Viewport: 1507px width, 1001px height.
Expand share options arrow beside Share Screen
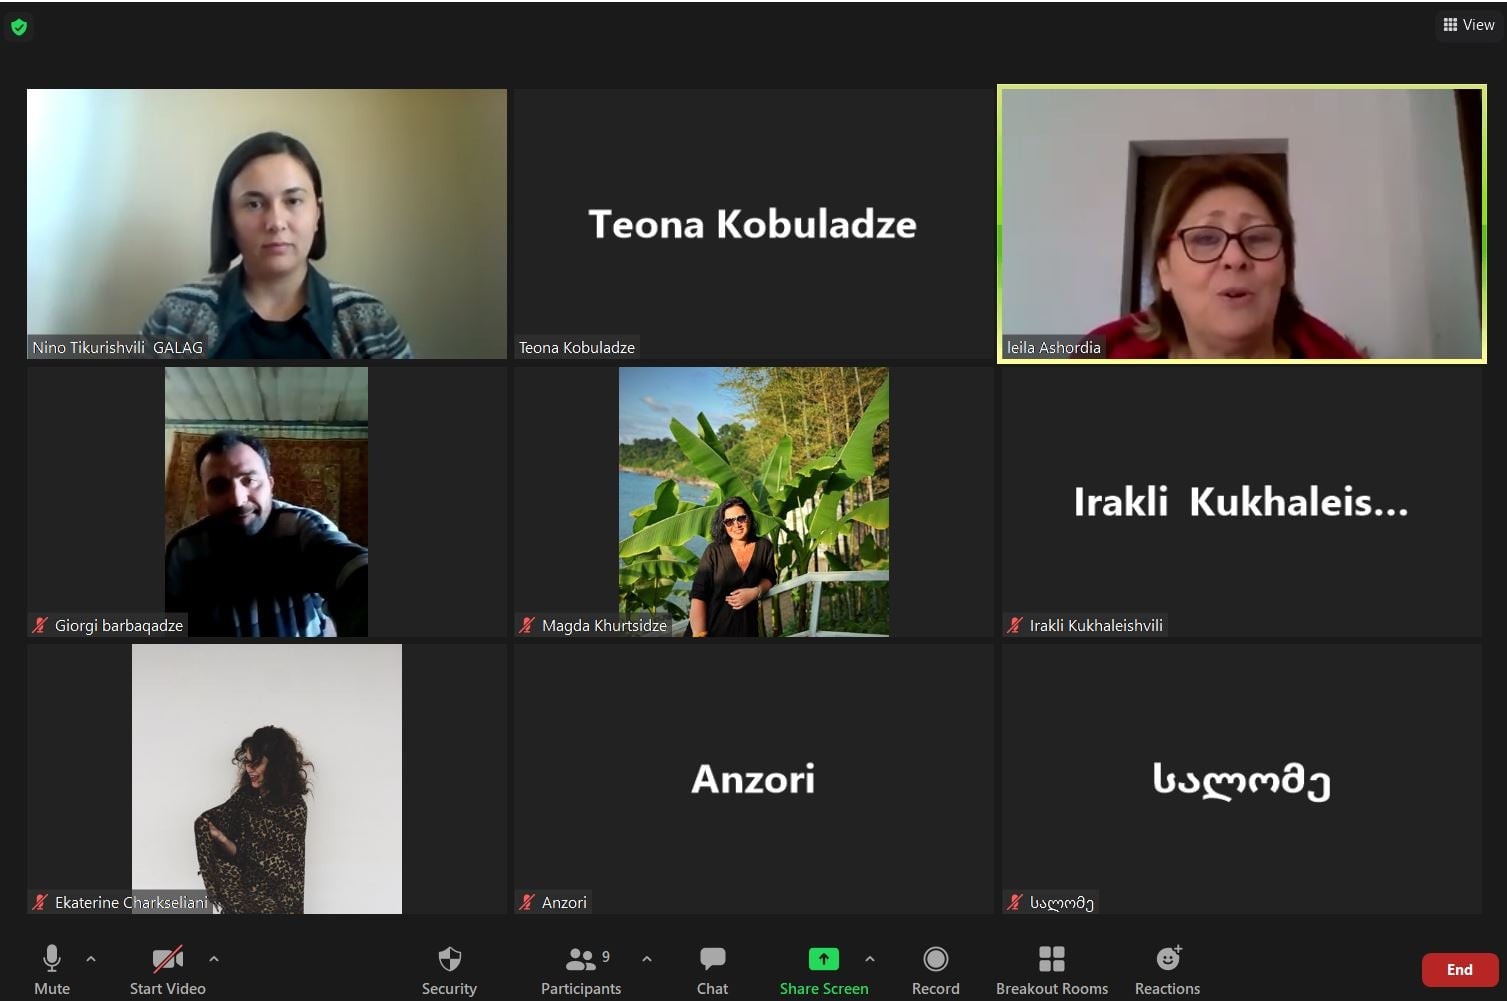(870, 959)
